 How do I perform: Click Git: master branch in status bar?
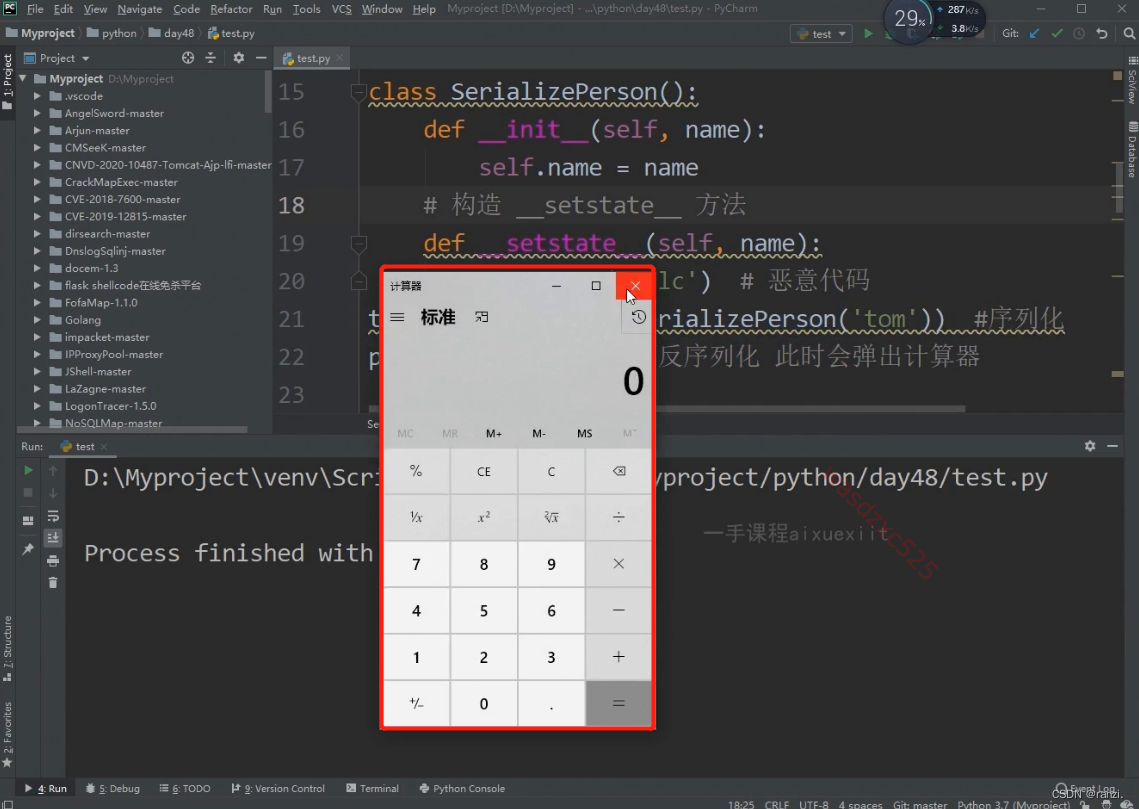pos(920,804)
